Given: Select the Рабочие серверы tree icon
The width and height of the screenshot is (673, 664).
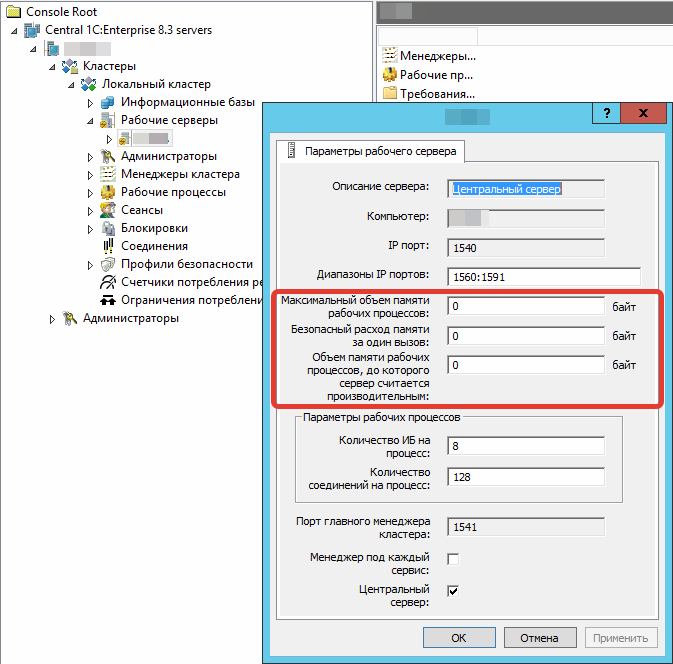Looking at the screenshot, I should click(x=108, y=121).
